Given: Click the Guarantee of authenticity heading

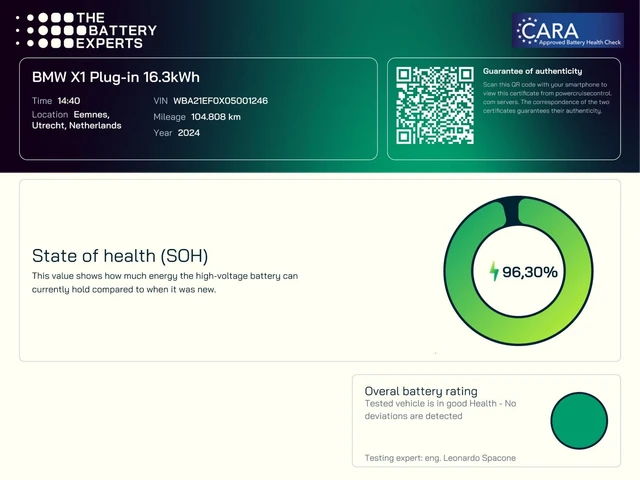Looking at the screenshot, I should click(533, 71).
